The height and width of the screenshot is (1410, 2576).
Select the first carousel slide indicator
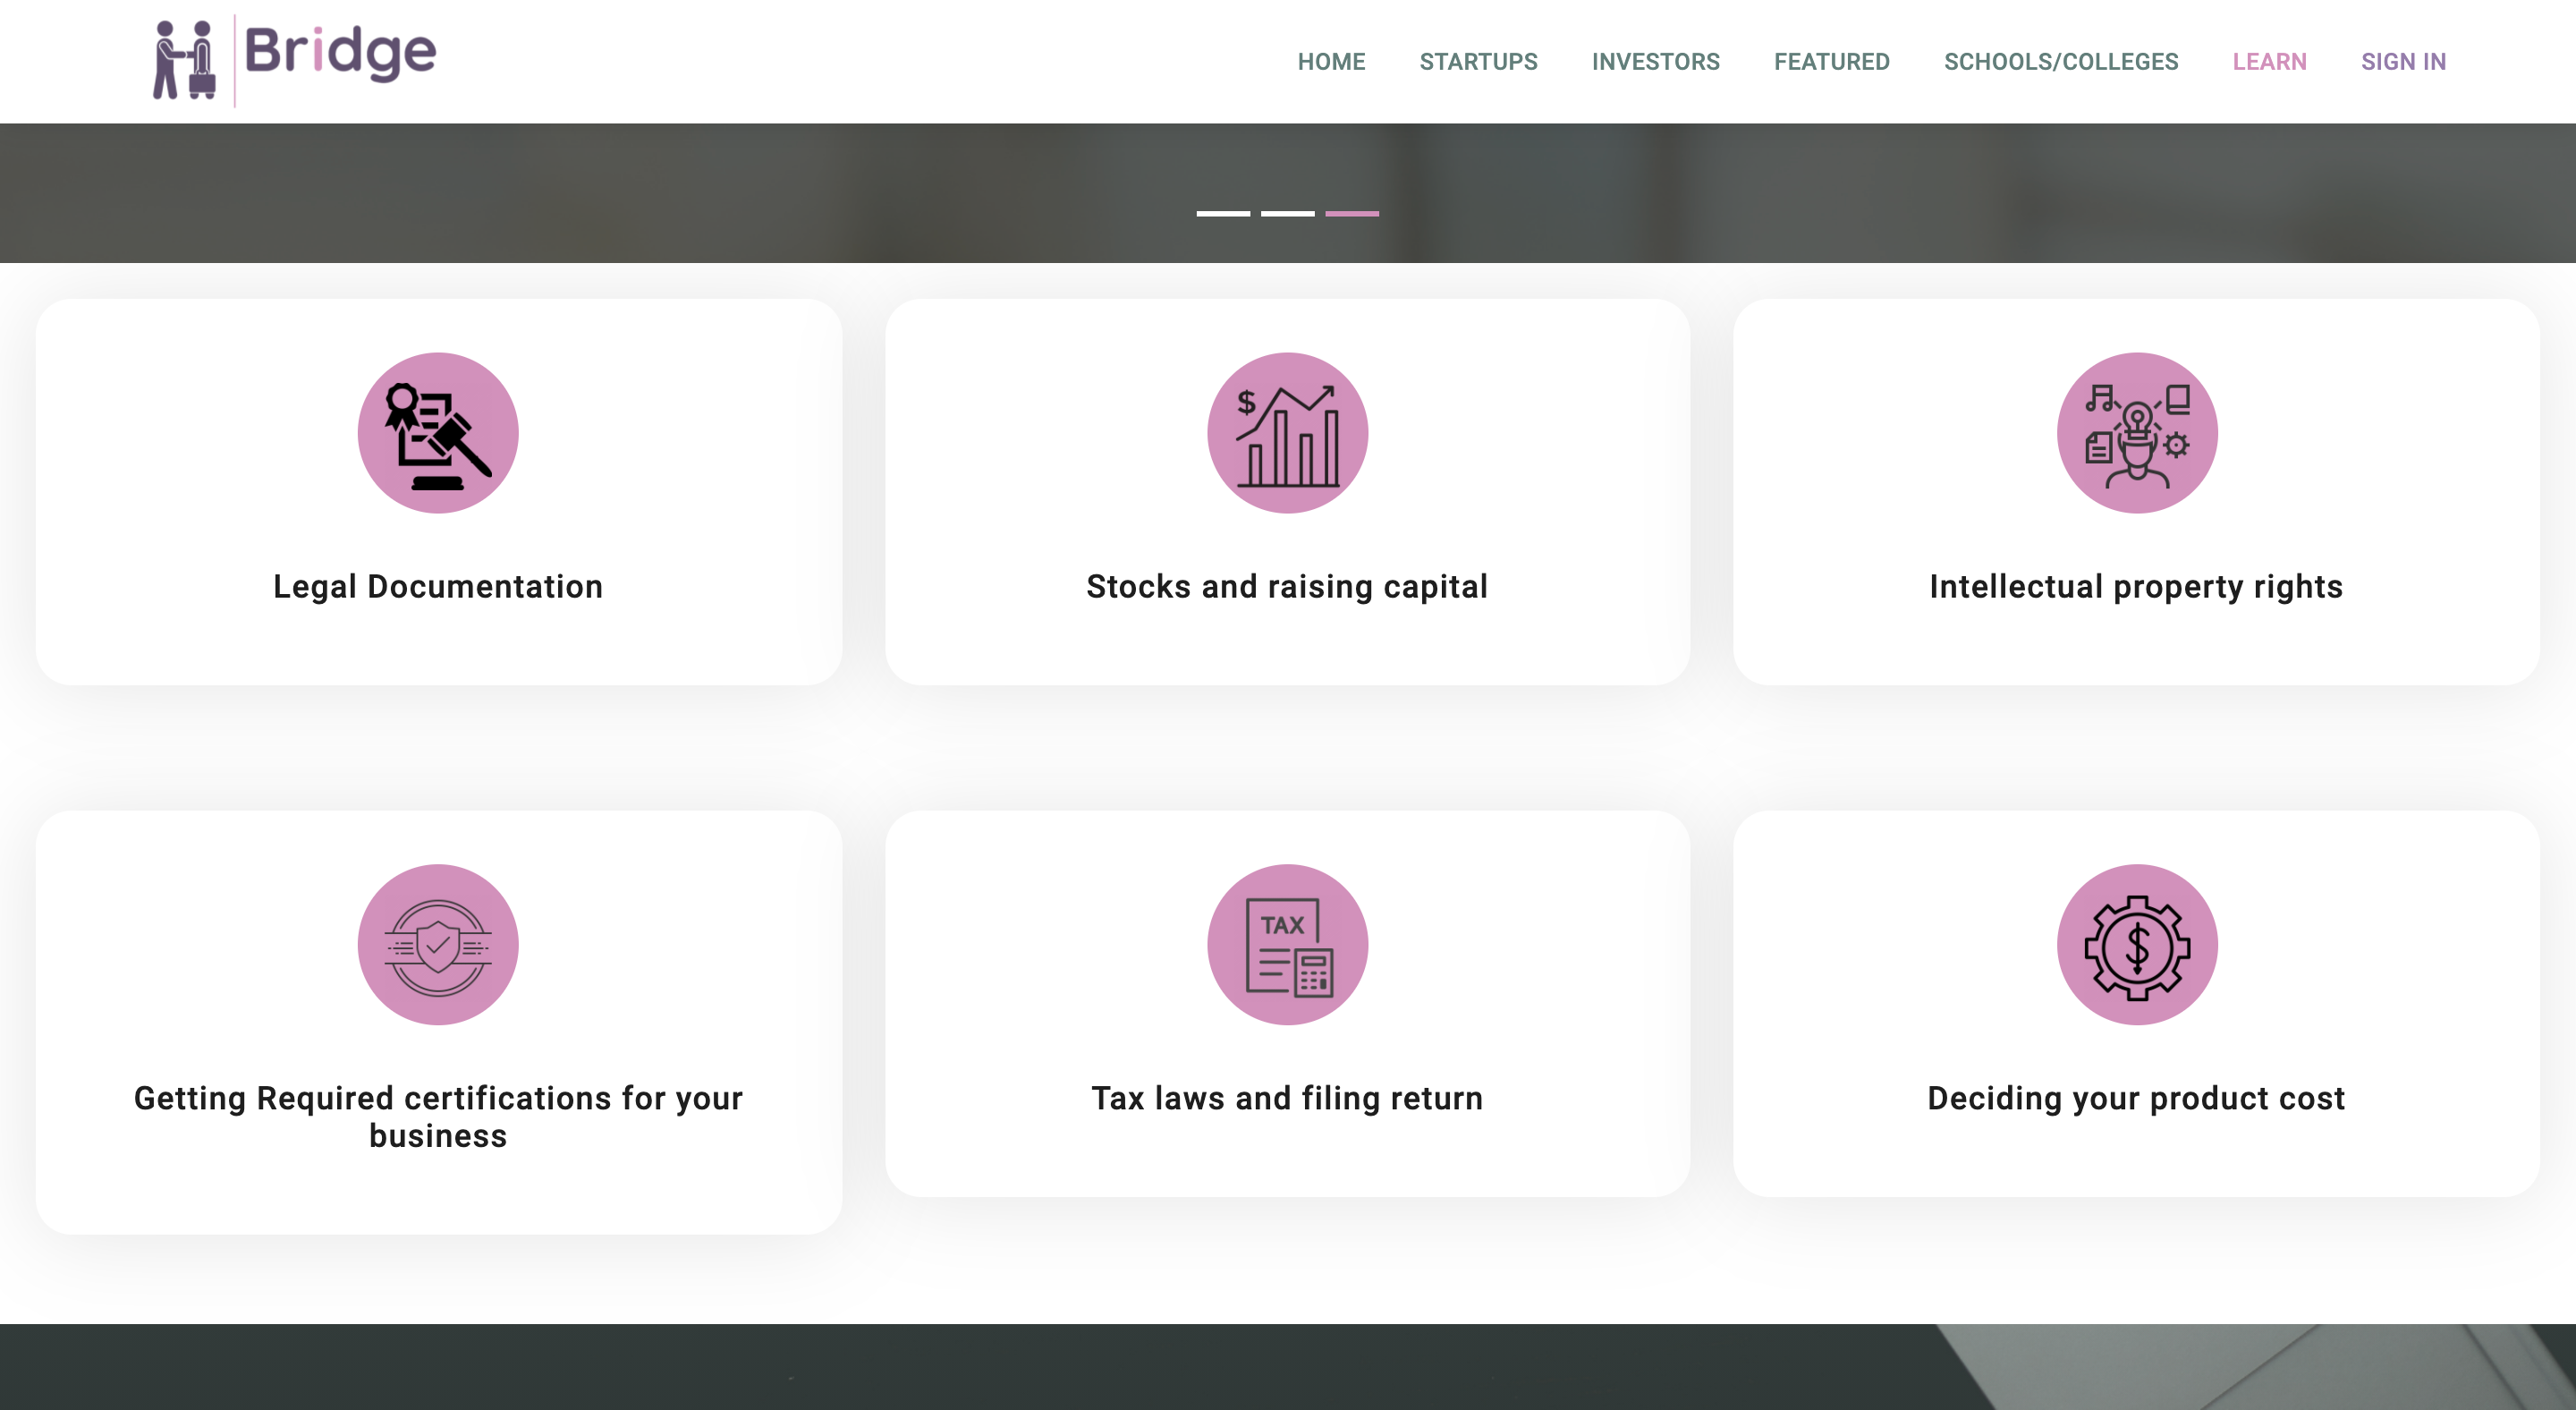[1223, 213]
